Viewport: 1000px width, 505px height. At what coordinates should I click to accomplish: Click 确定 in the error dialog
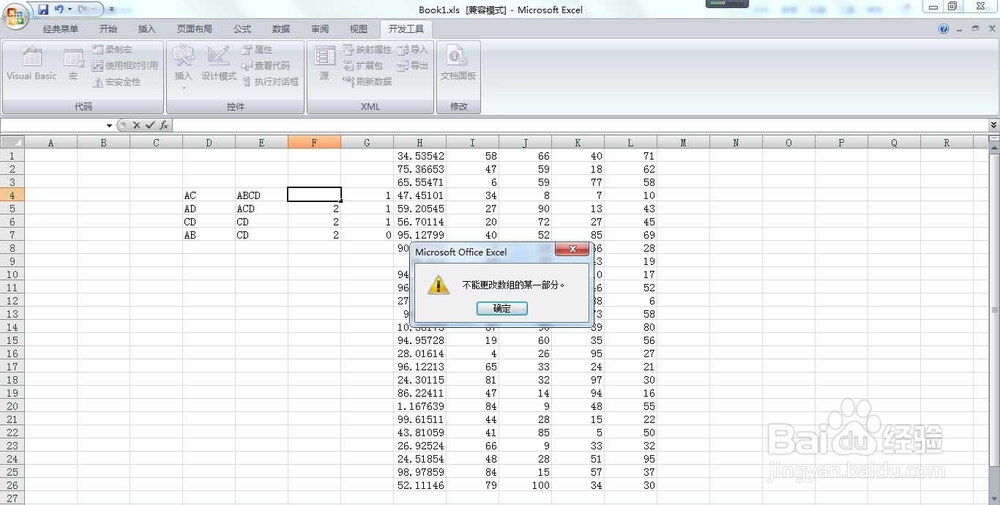tap(502, 309)
